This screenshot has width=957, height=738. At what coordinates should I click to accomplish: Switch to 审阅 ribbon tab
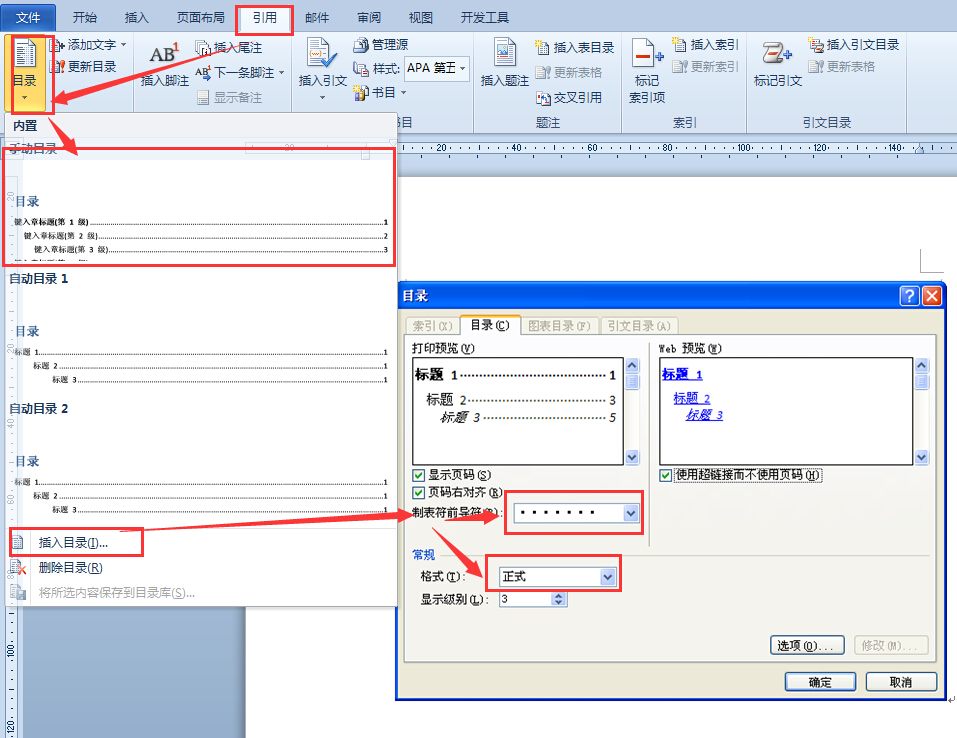point(369,18)
